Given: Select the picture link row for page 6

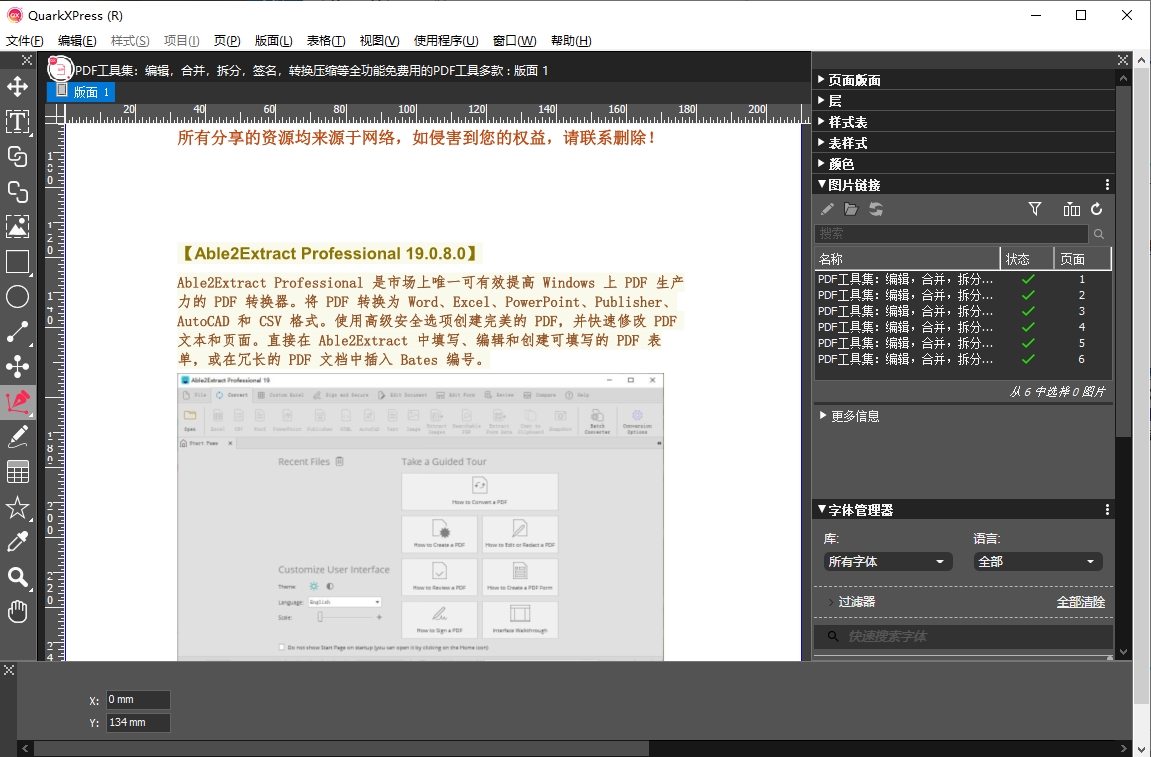Looking at the screenshot, I should click(x=963, y=359).
